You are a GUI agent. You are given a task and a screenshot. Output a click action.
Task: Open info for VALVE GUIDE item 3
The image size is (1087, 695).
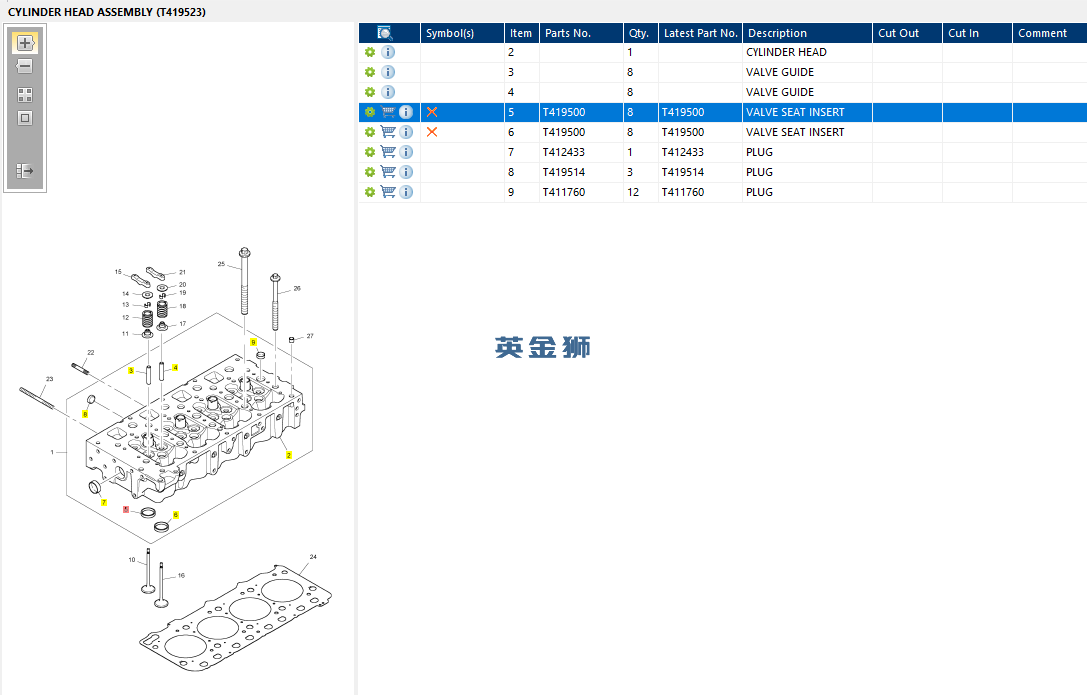click(388, 72)
